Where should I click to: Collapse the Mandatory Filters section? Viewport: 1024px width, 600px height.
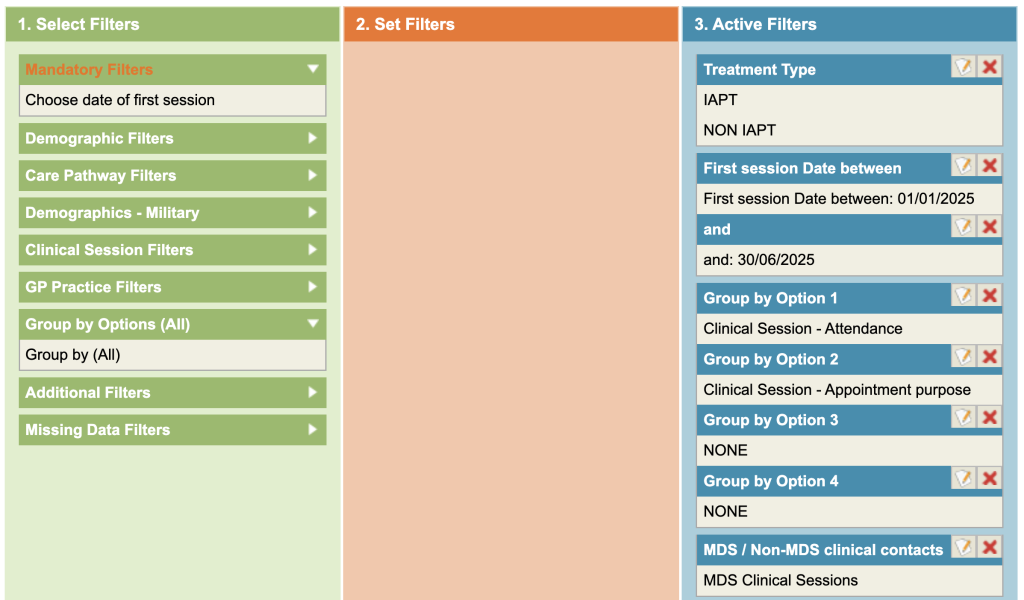click(x=313, y=69)
